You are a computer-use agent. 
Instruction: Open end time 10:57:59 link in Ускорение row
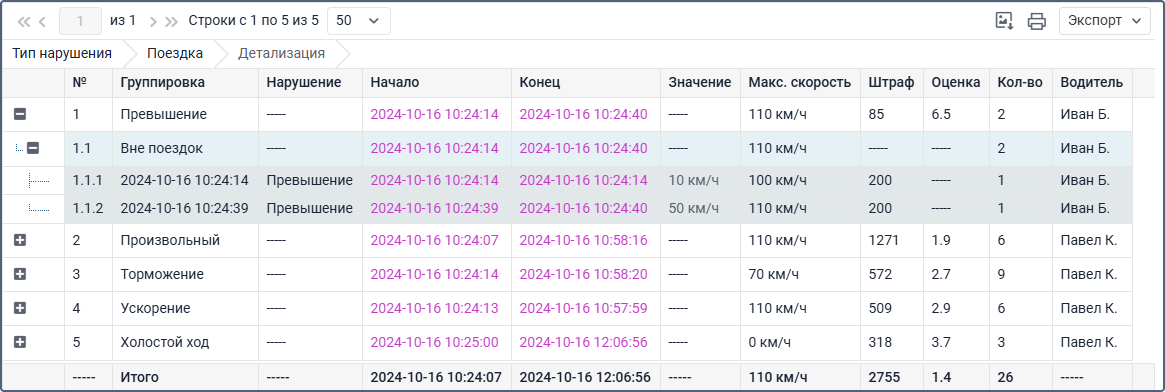pos(583,308)
